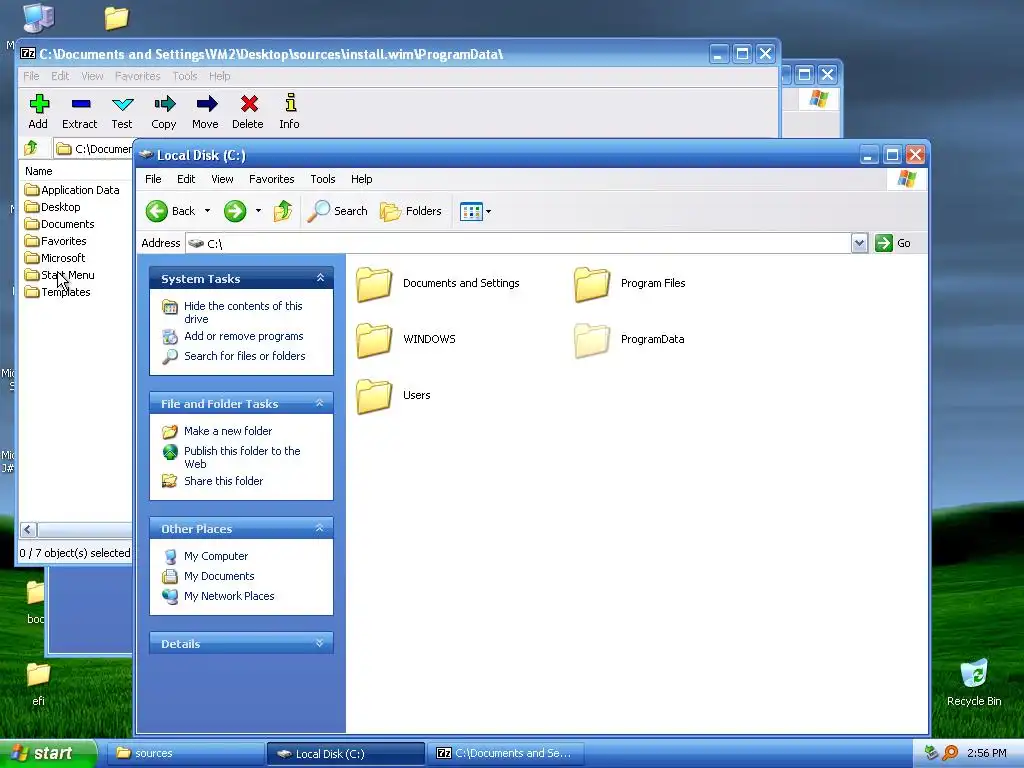Viewport: 1024px width, 768px height.
Task: Switch to 7-Zip taskbar button
Action: (505, 754)
